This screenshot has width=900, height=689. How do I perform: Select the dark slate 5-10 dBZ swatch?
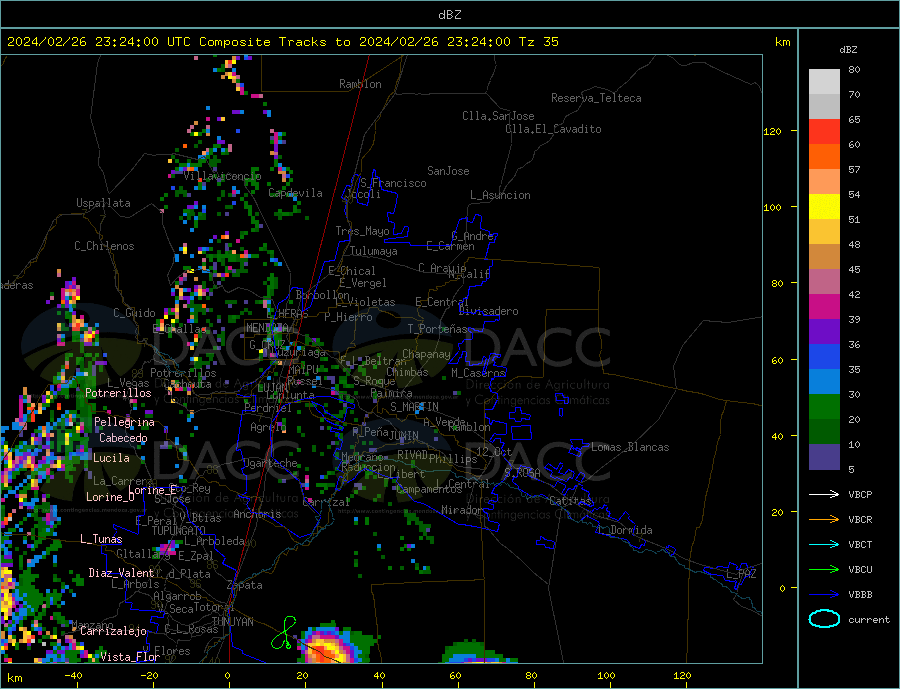coord(824,457)
